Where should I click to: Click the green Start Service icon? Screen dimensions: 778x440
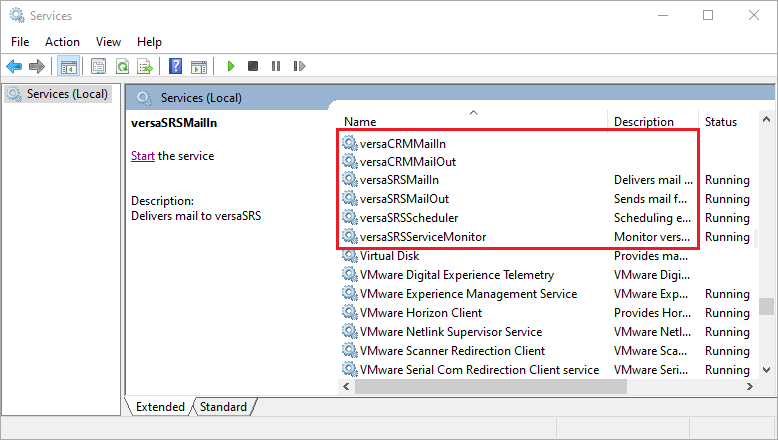click(231, 66)
